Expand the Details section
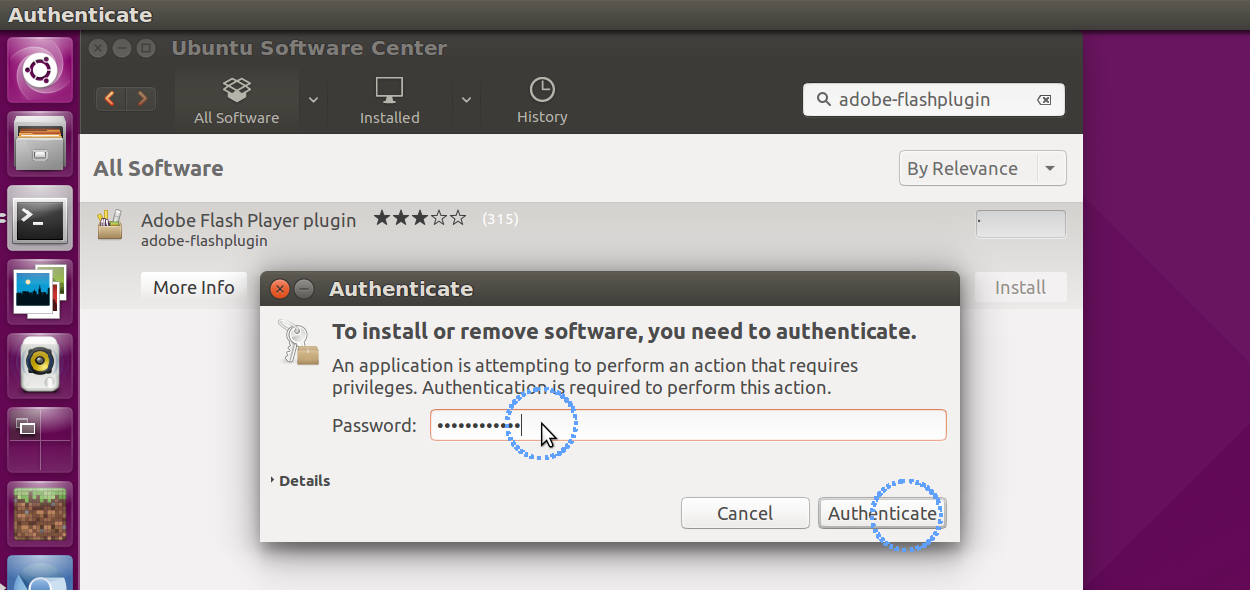This screenshot has height=590, width=1250. click(300, 481)
